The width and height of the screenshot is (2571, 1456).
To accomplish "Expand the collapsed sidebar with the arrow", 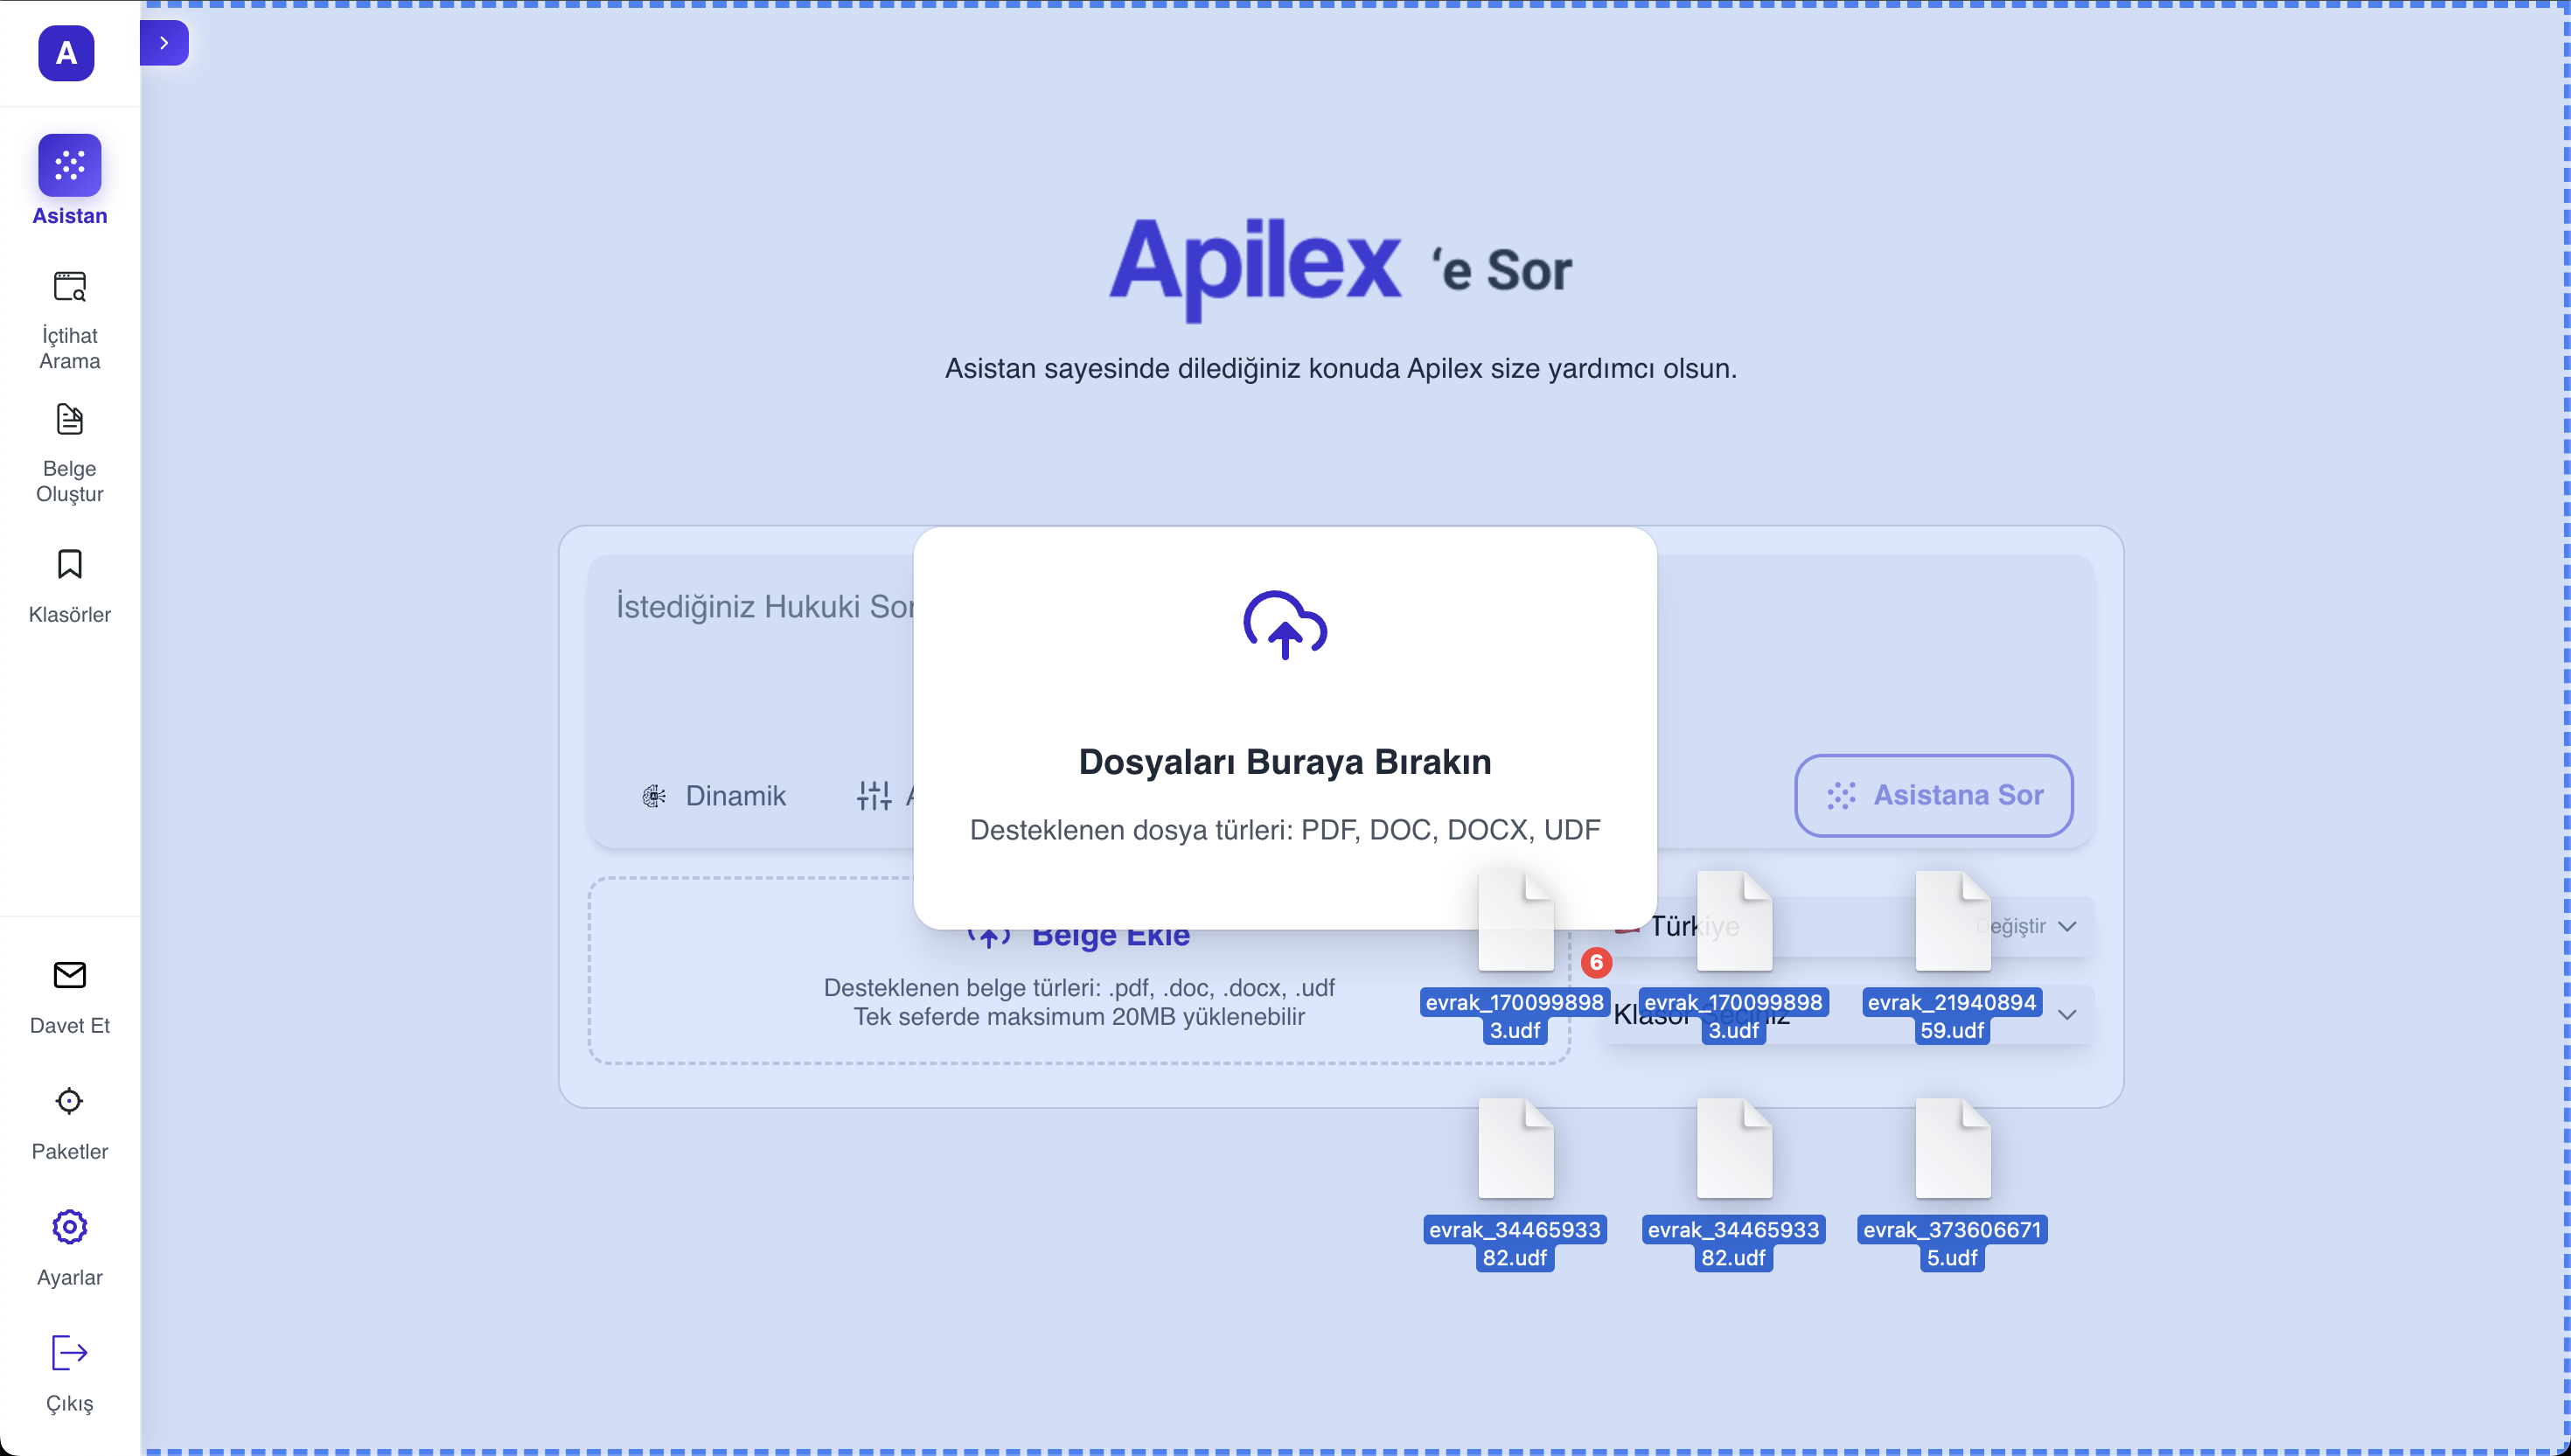I will click(164, 42).
